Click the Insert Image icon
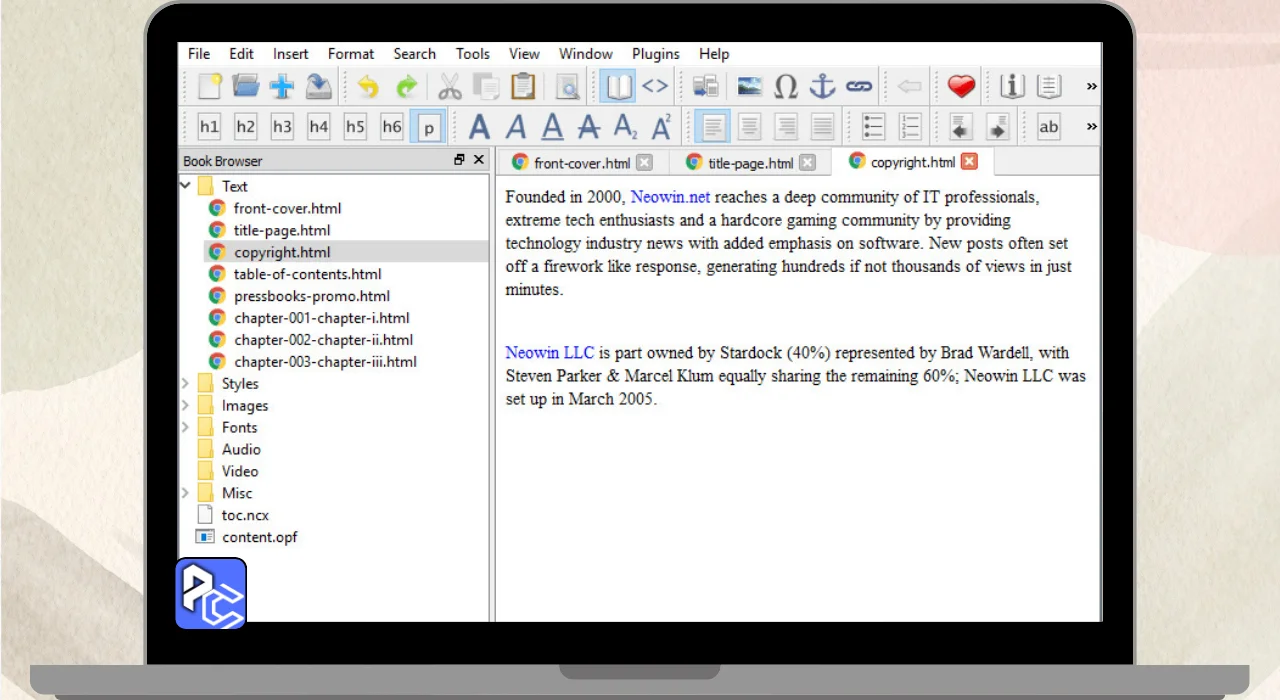The image size is (1280, 700). pyautogui.click(x=749, y=87)
